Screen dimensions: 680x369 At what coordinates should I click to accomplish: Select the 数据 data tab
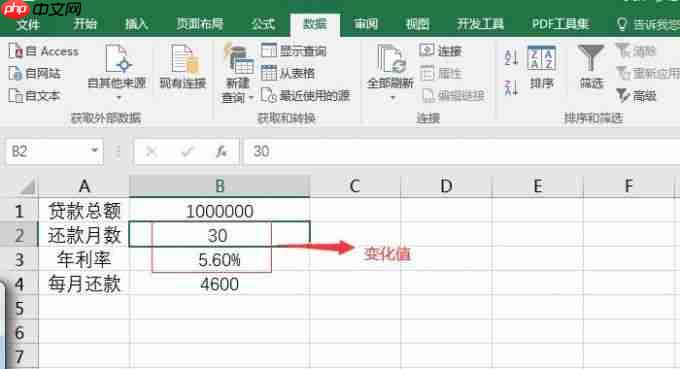[x=315, y=24]
